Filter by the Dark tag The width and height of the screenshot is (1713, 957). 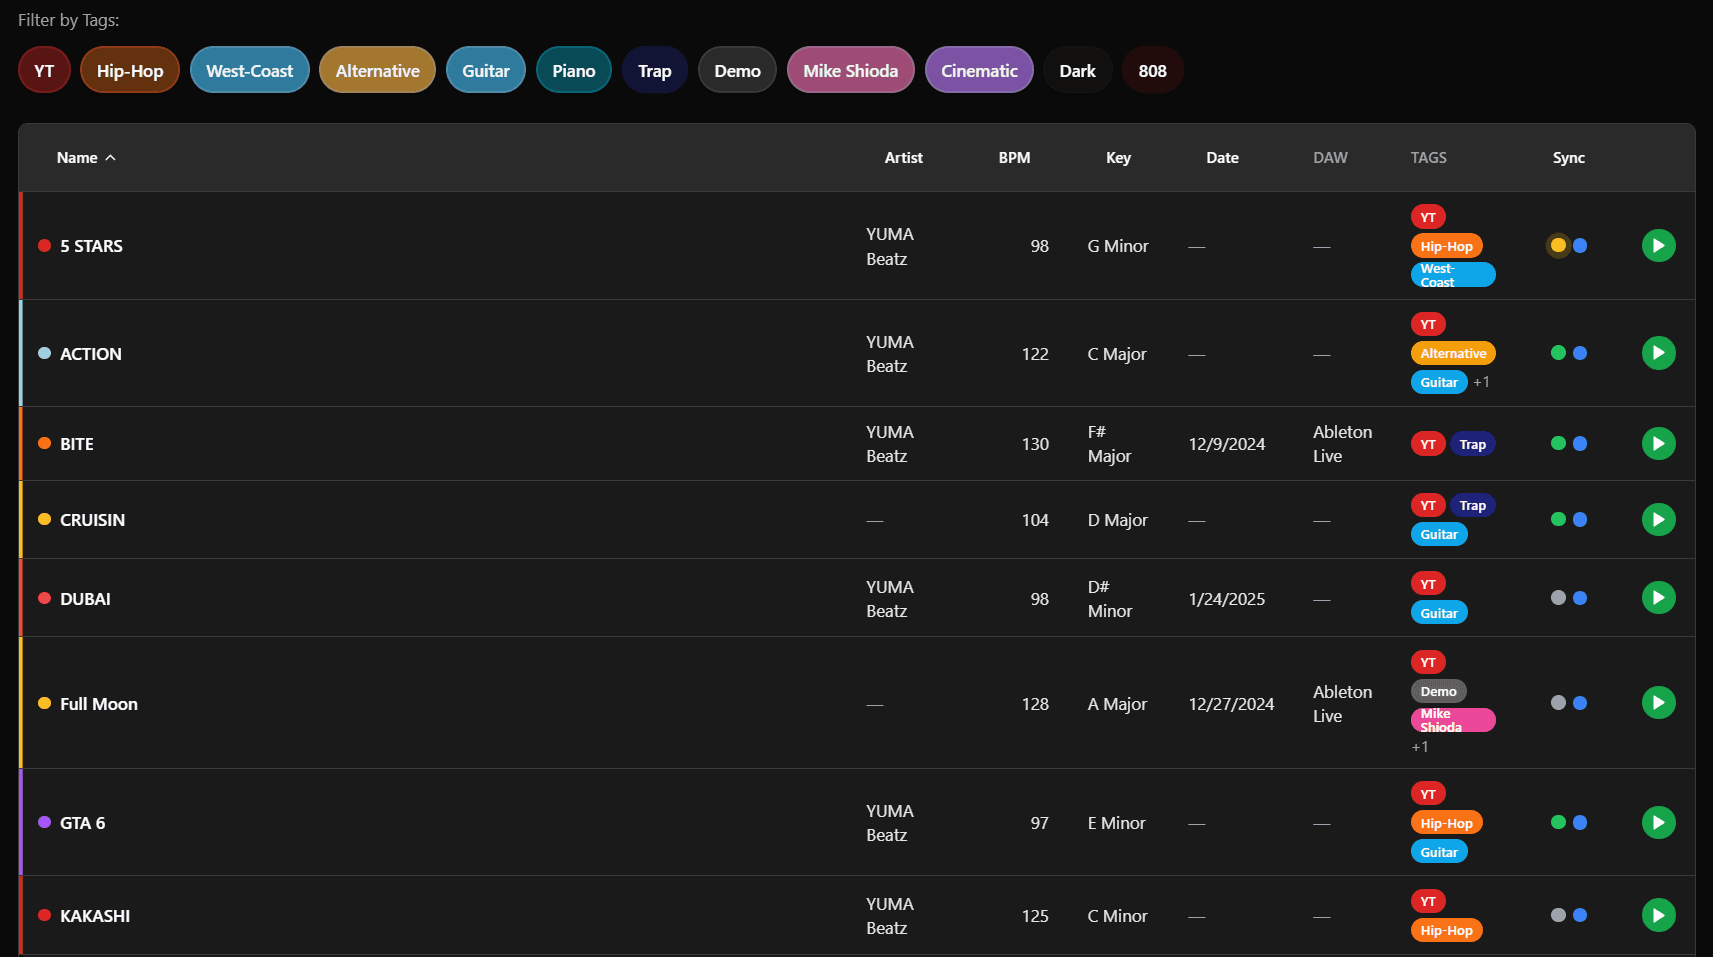click(x=1078, y=70)
